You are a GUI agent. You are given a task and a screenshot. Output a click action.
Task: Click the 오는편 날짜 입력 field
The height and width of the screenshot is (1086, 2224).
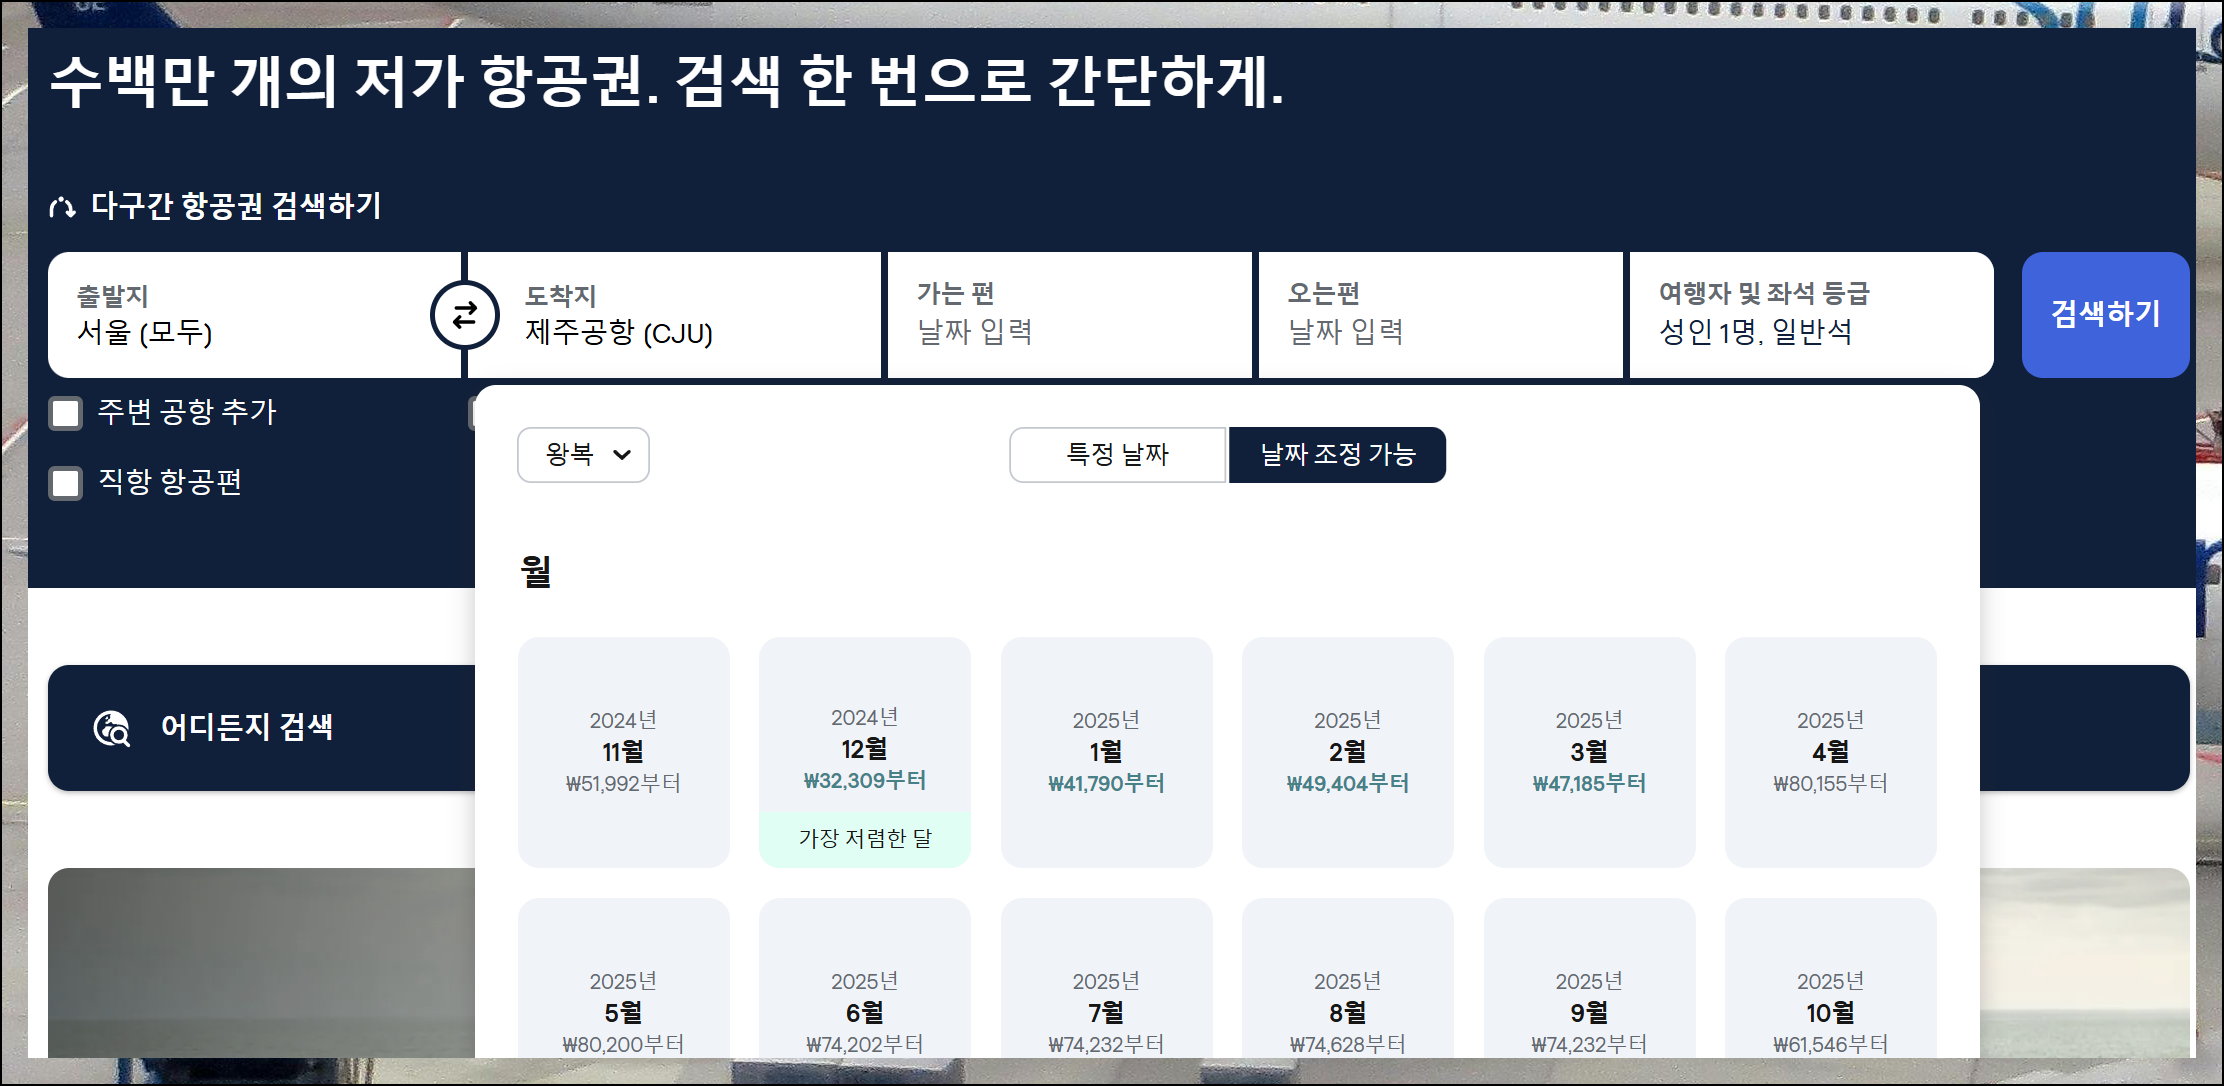pos(1439,314)
